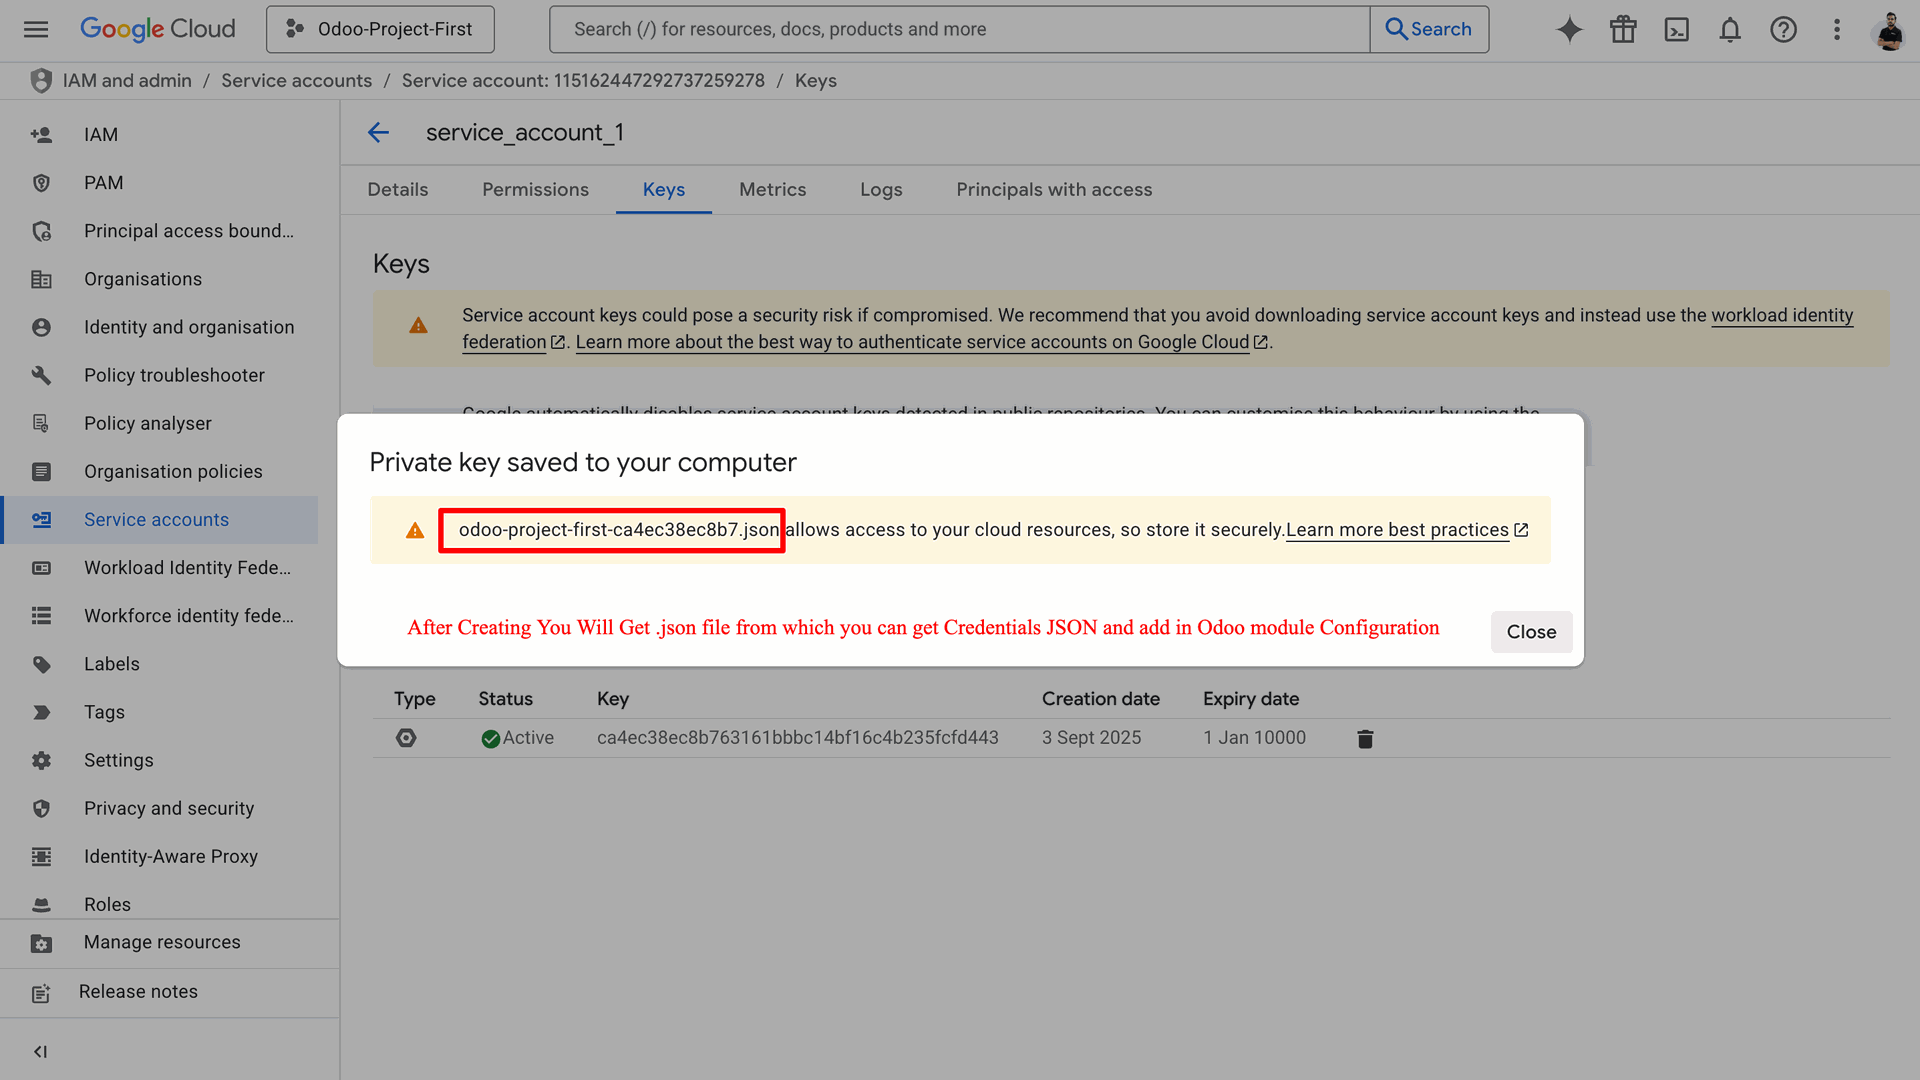Go back using the left arrow
1920x1080 pixels.
pos(378,132)
